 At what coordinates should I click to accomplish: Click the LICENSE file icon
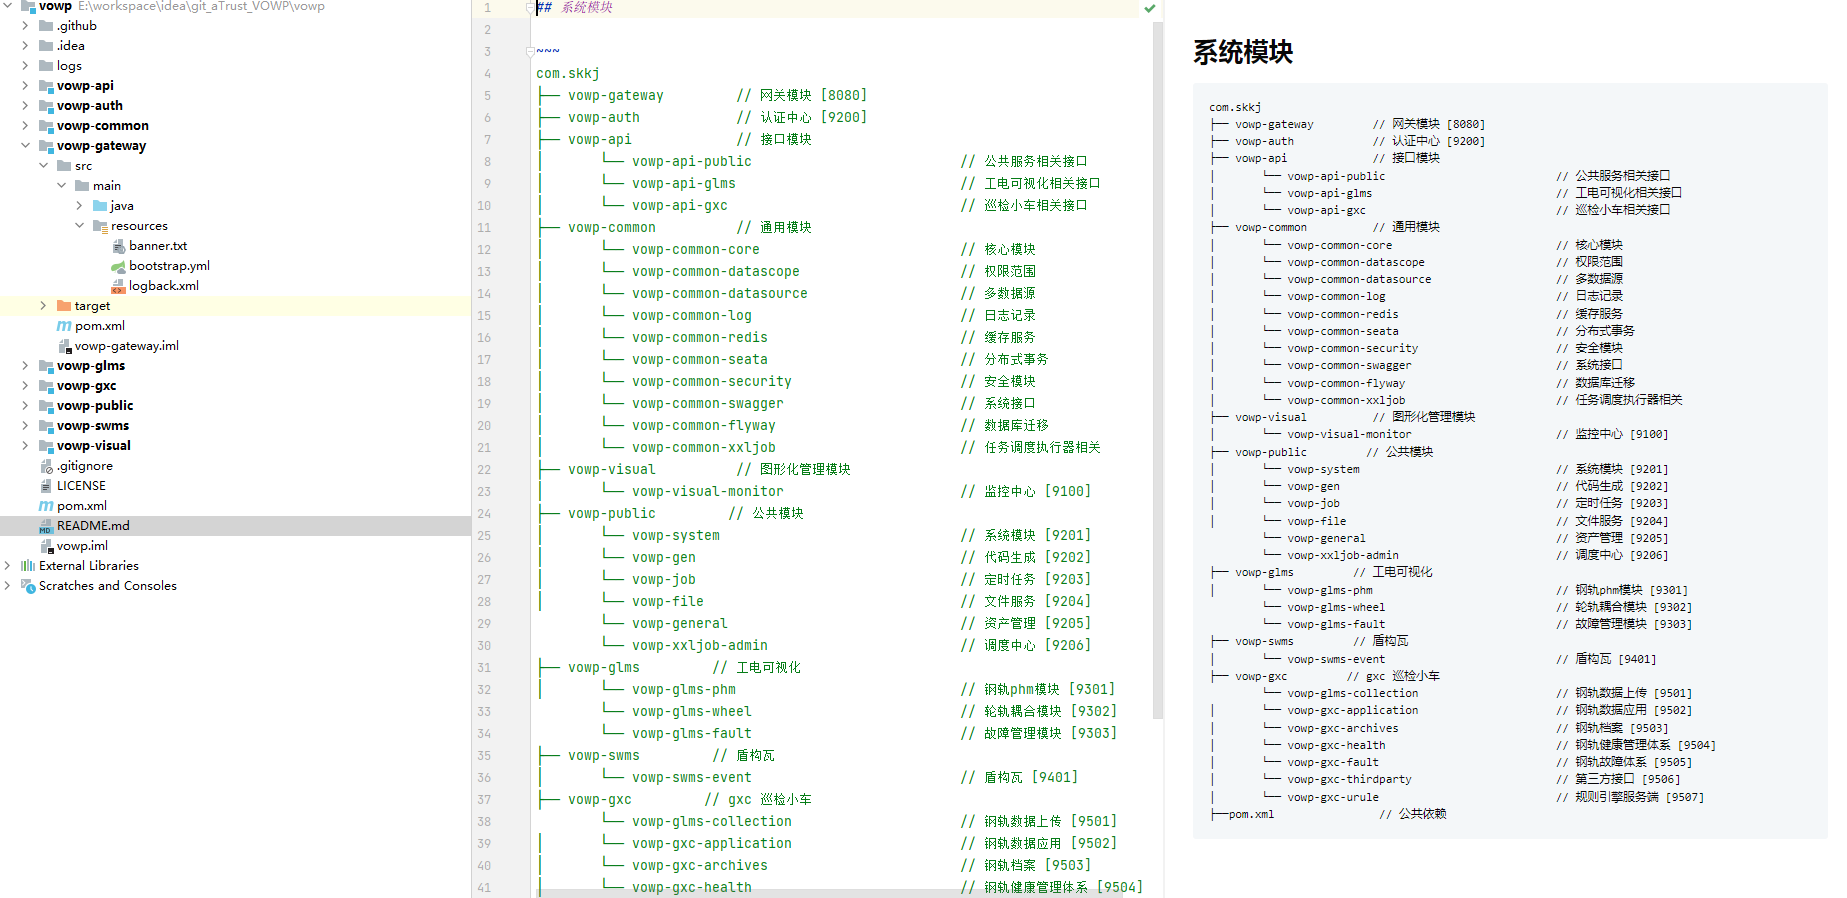point(46,486)
